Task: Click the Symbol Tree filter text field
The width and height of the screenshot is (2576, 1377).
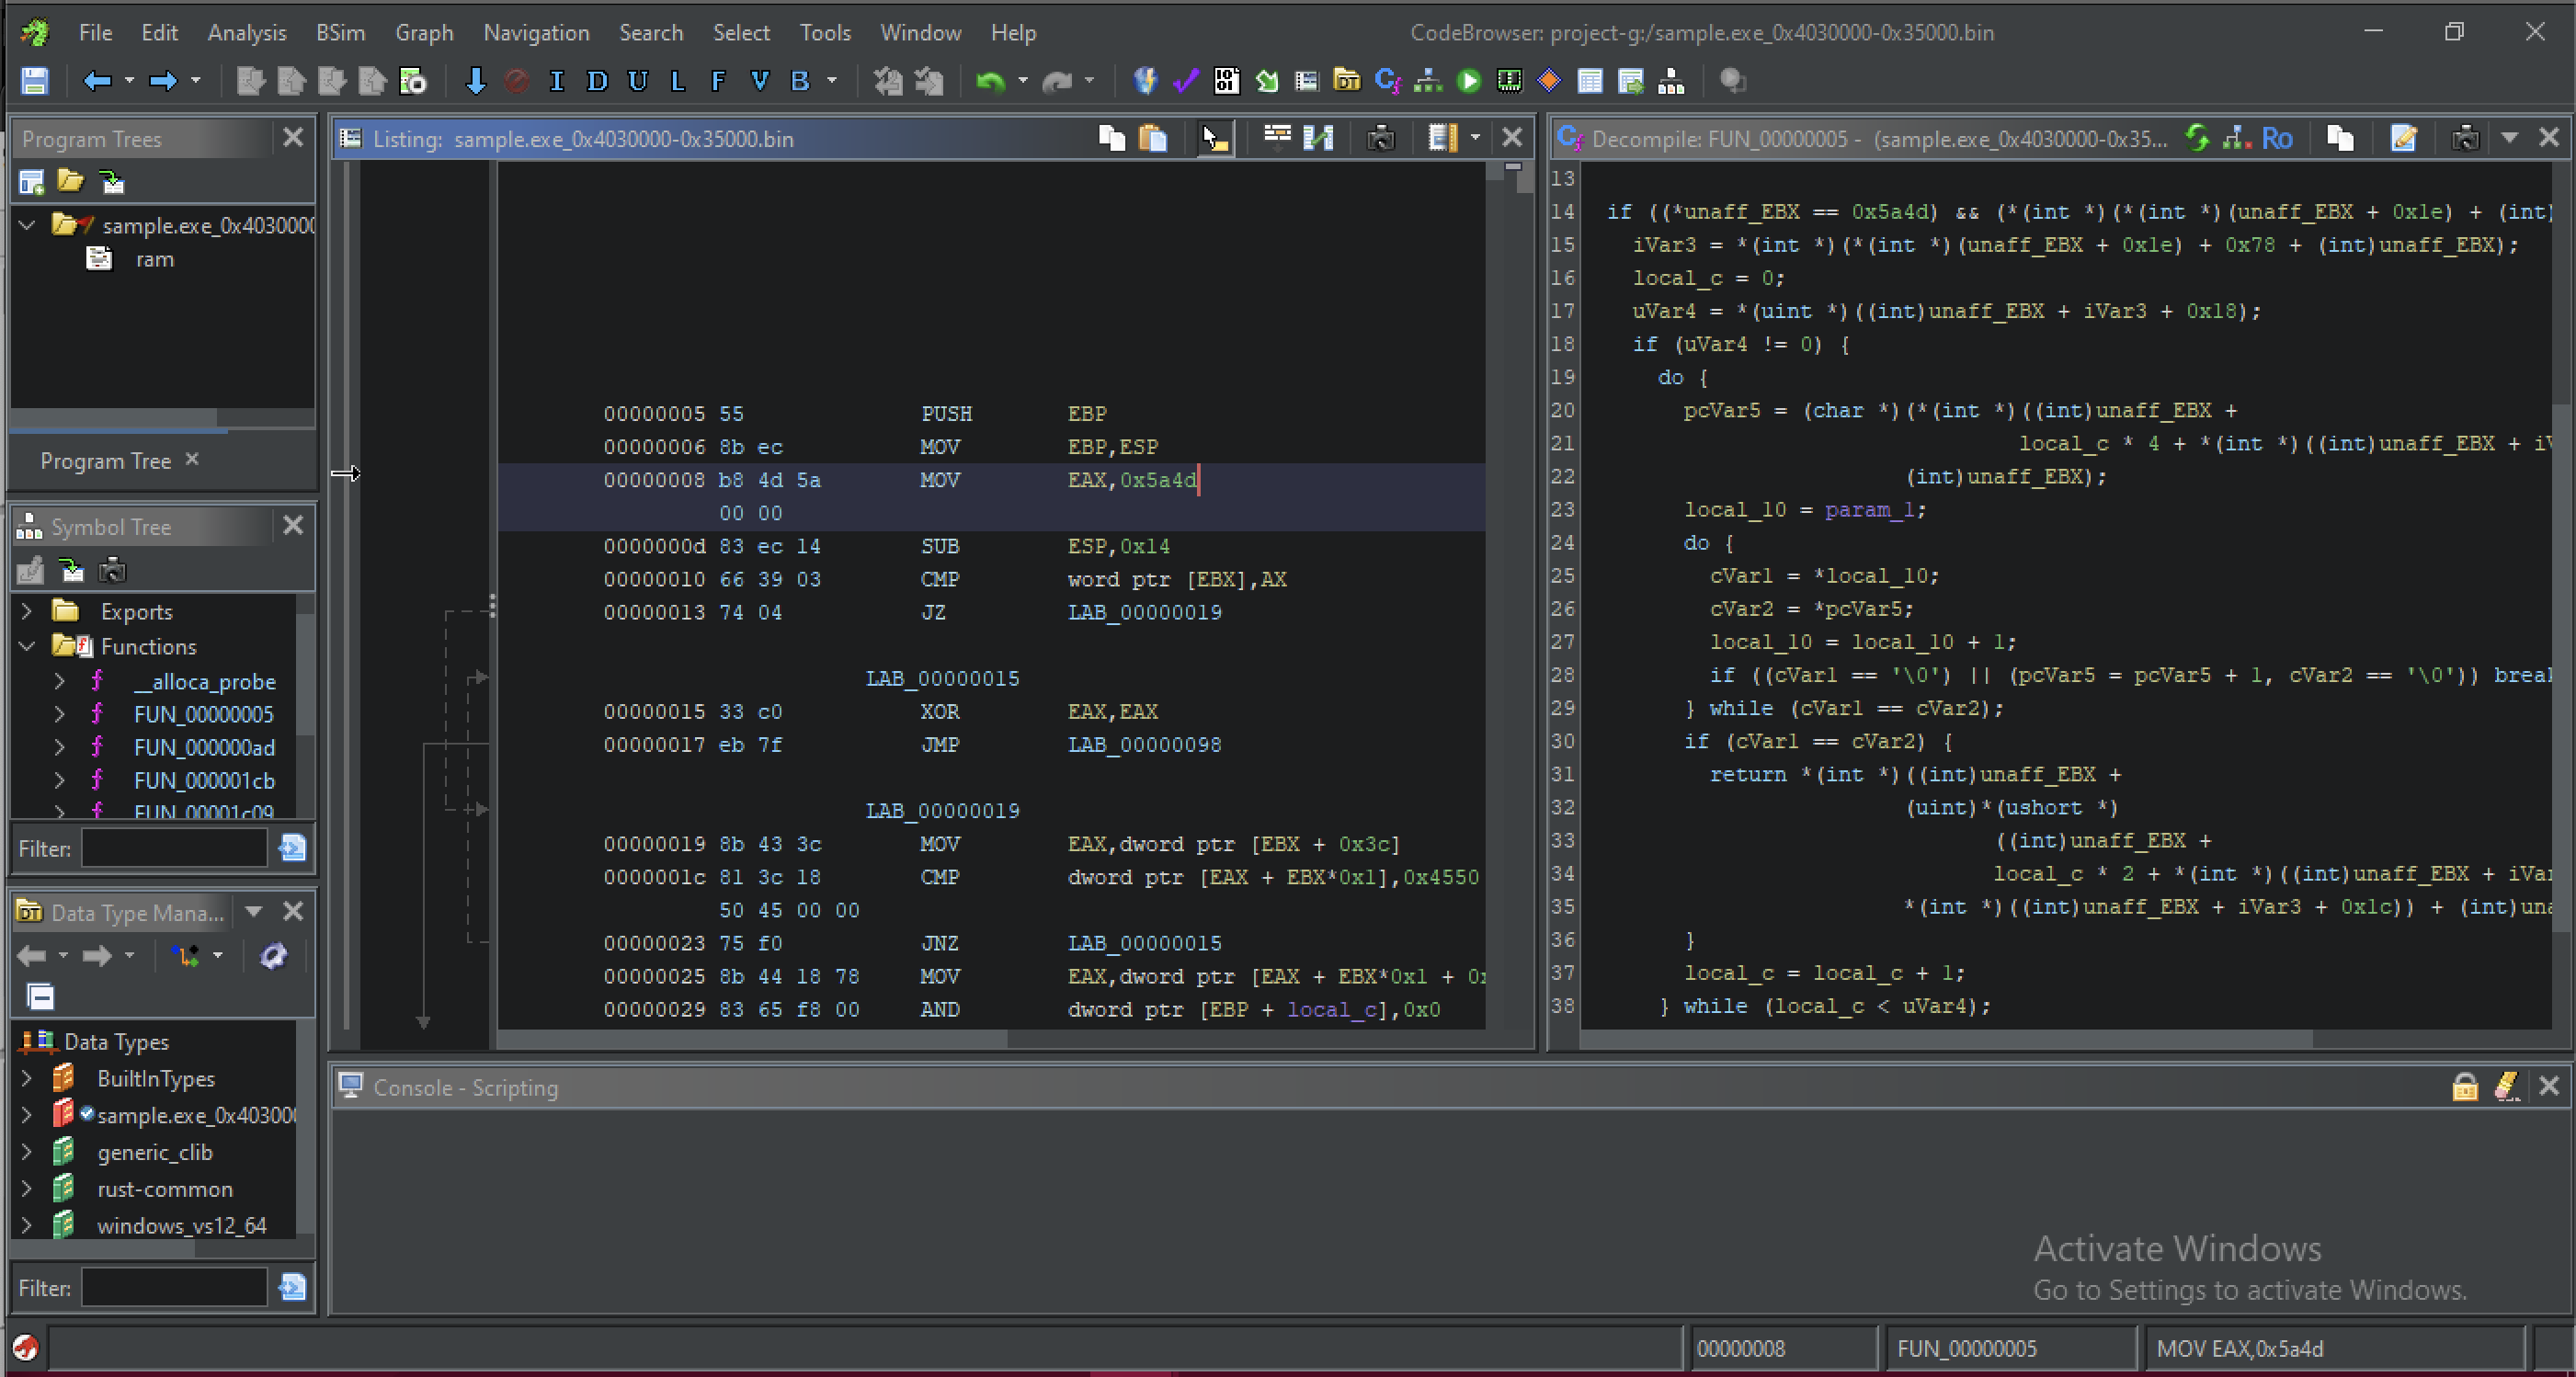Action: [174, 848]
